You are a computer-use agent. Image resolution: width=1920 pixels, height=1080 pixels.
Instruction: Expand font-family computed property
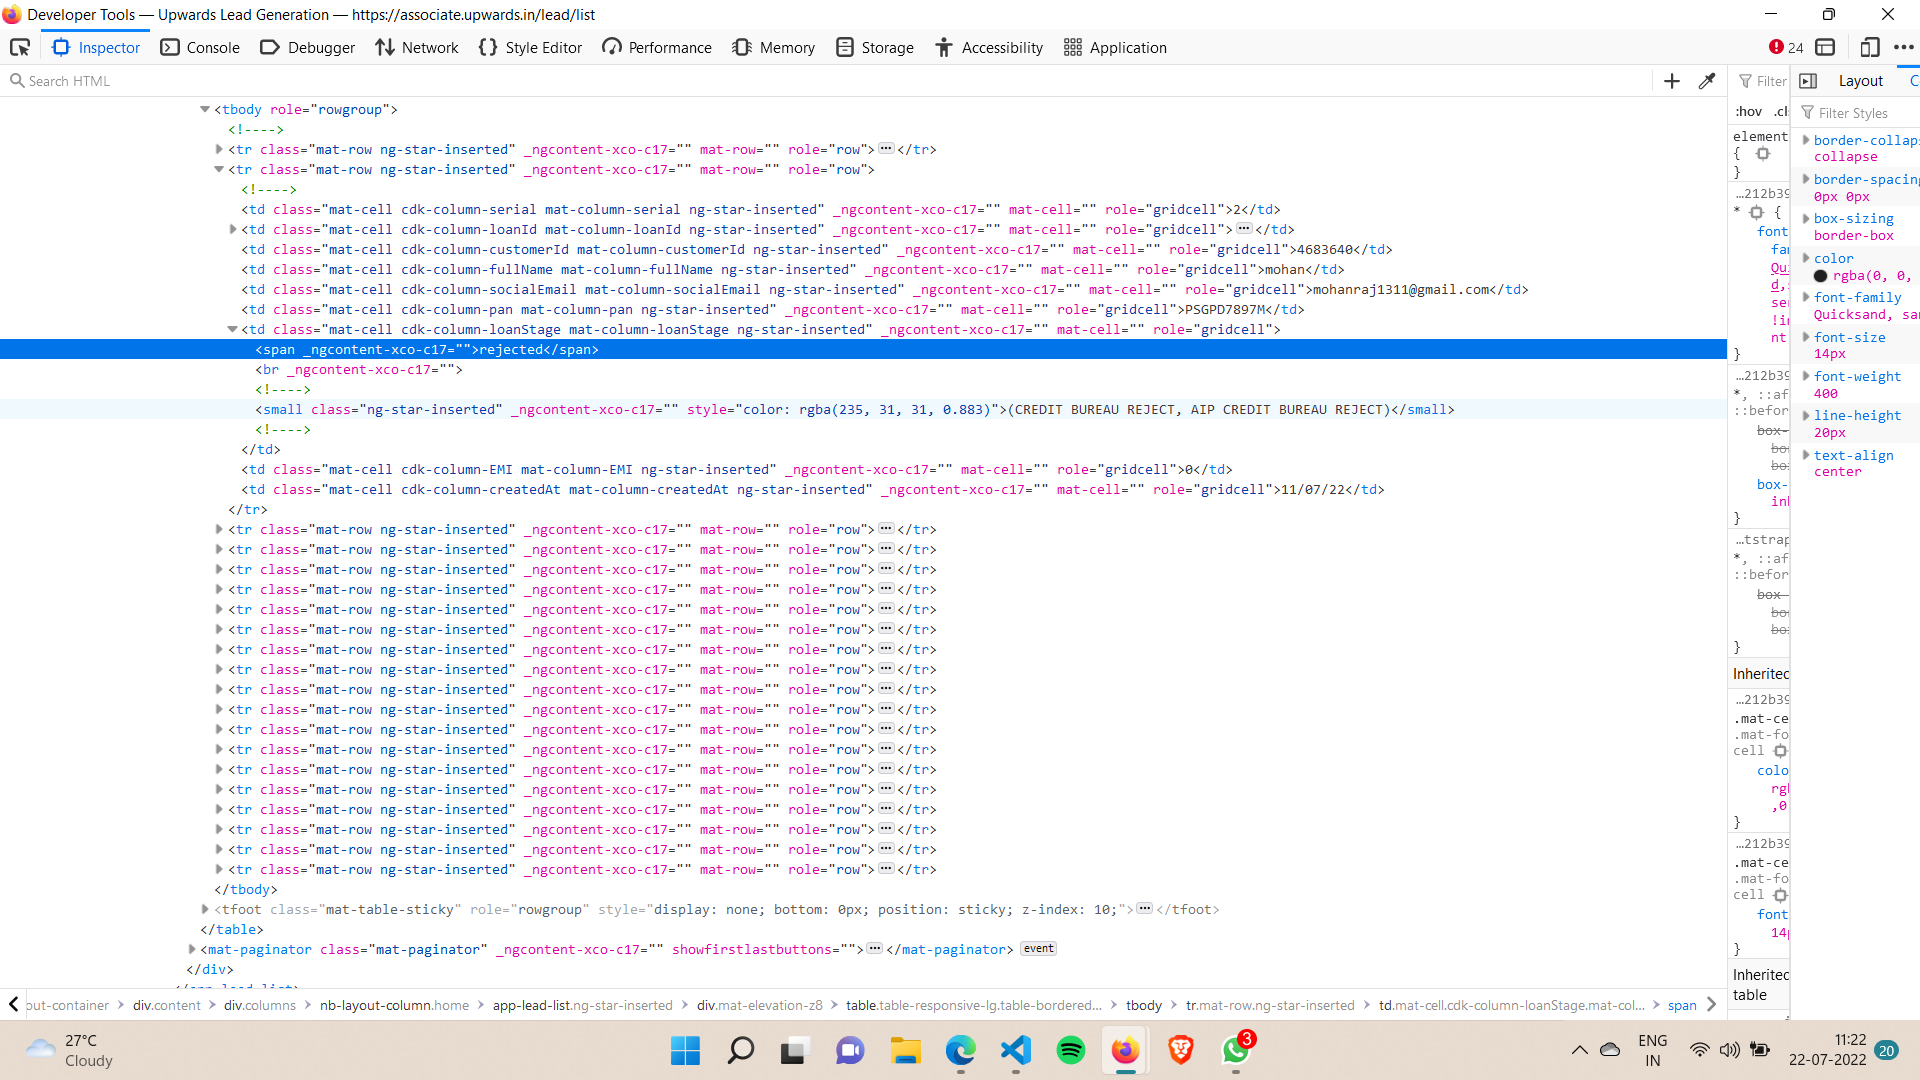coord(1806,297)
